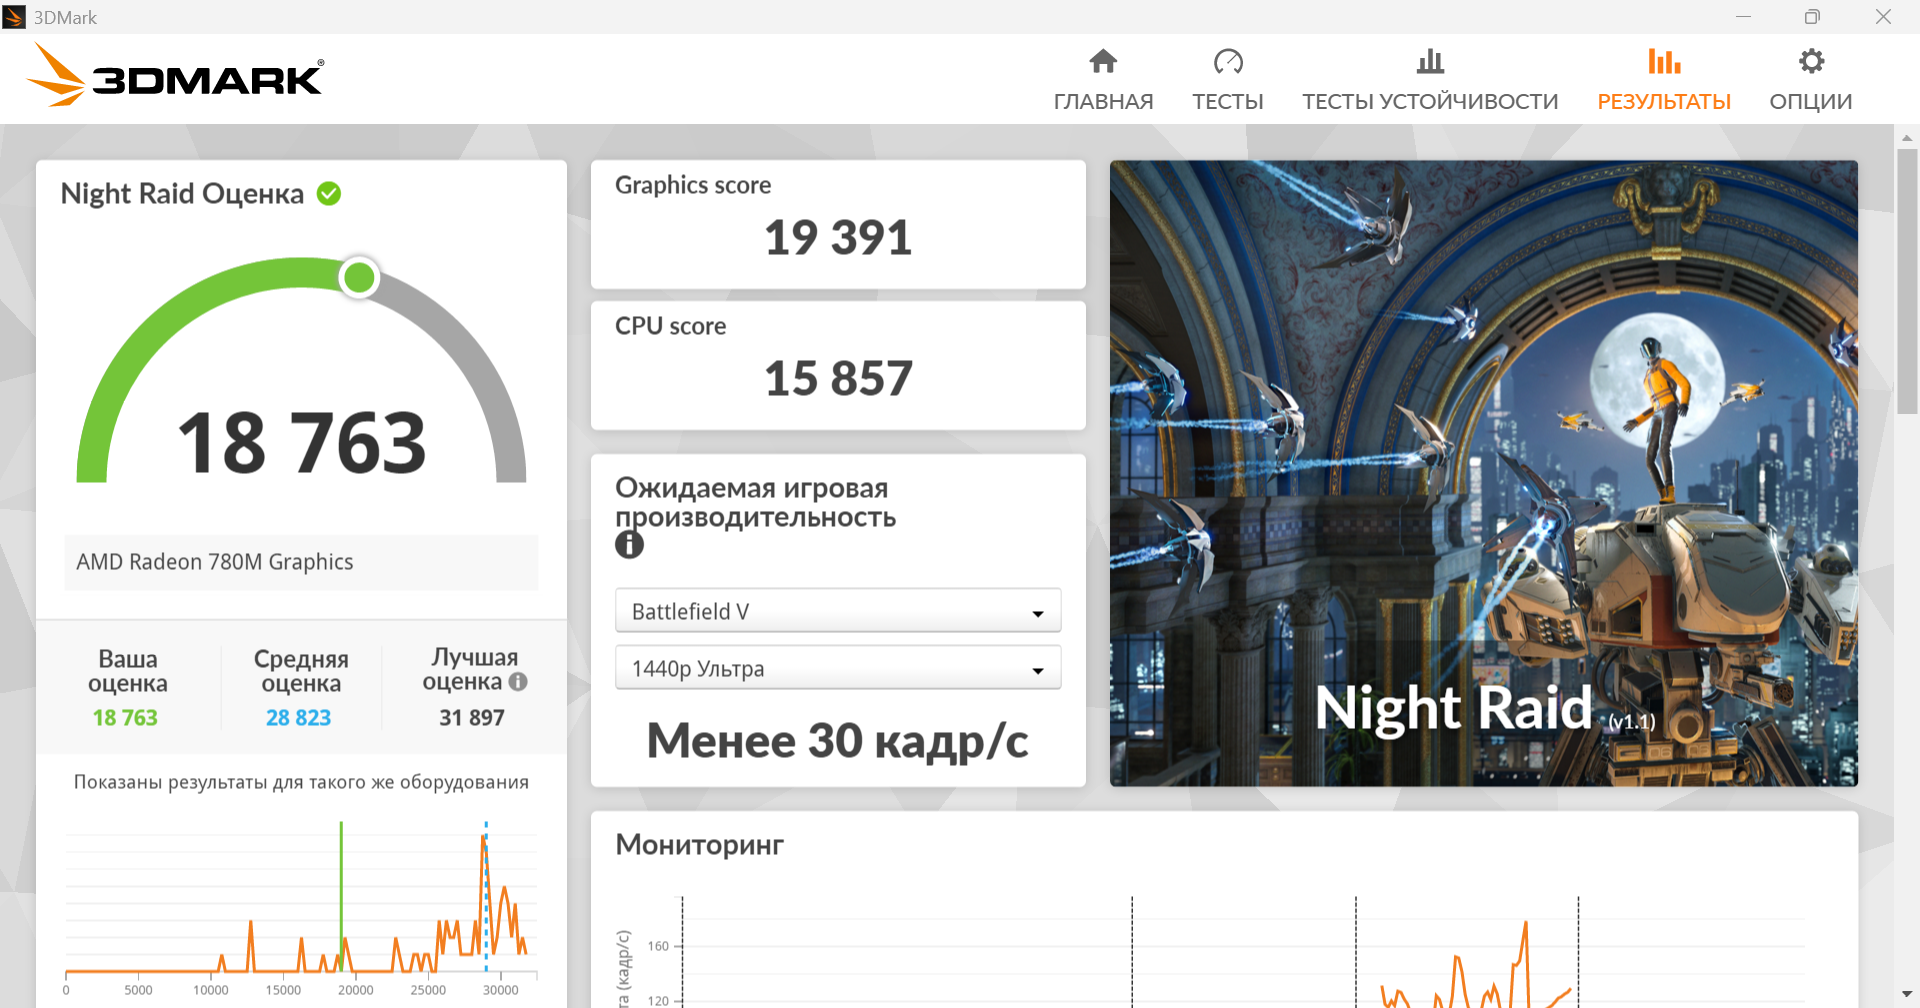Screen dimensions: 1920x1008
Task: Open the 1440p Ультра resolution dropdown
Action: click(x=838, y=668)
